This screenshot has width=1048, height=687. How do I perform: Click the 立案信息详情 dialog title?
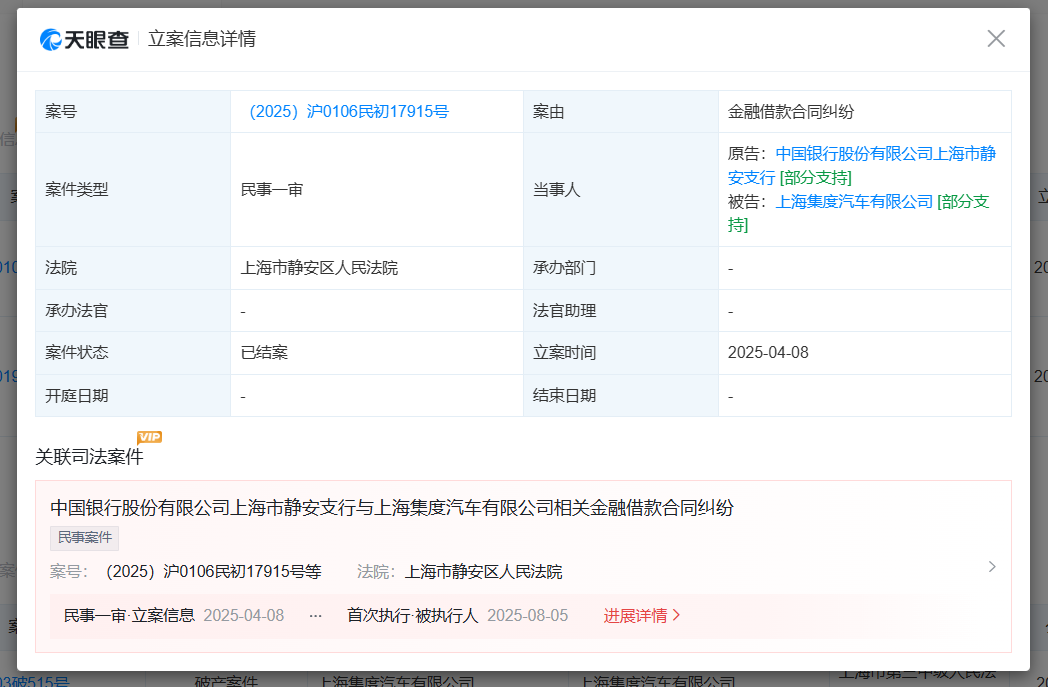point(202,39)
